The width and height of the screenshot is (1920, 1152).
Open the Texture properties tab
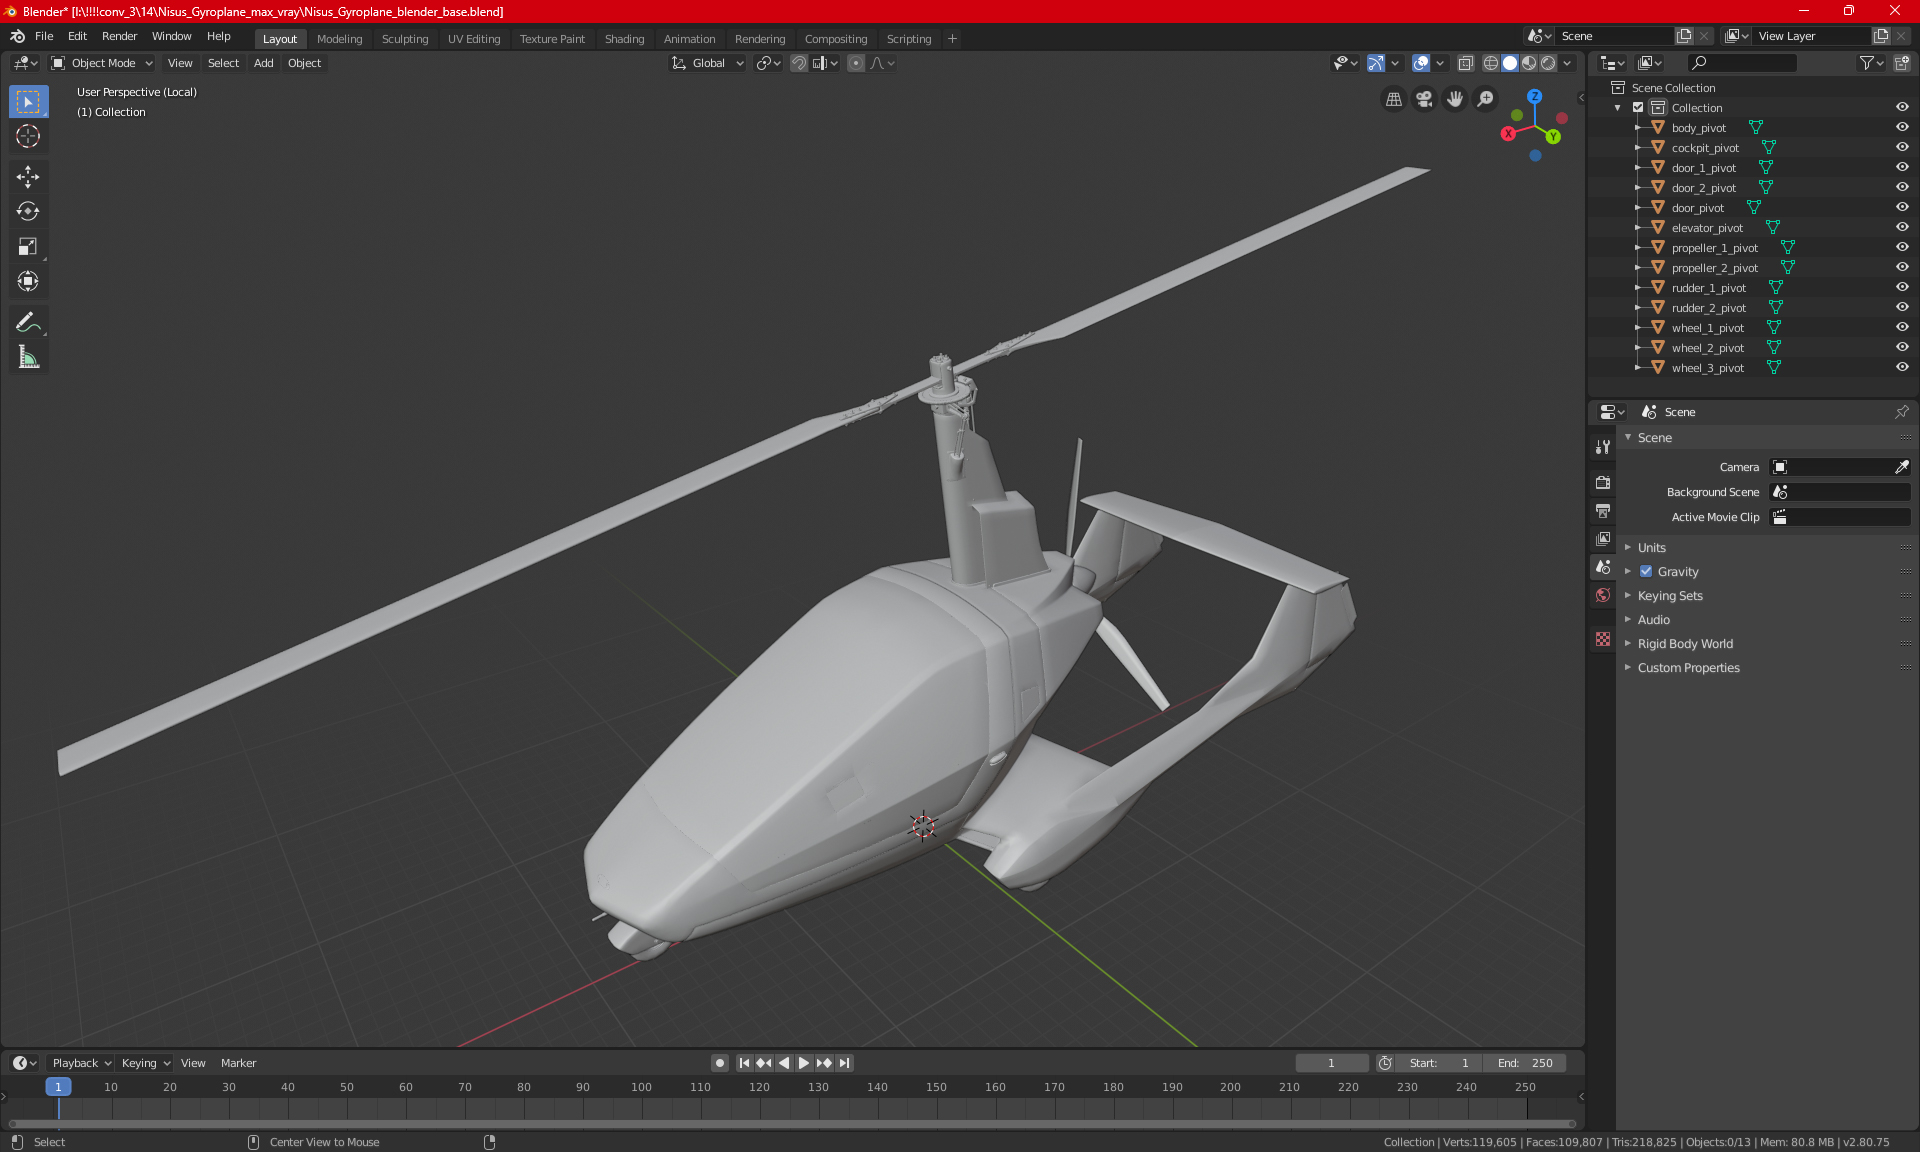(1603, 639)
